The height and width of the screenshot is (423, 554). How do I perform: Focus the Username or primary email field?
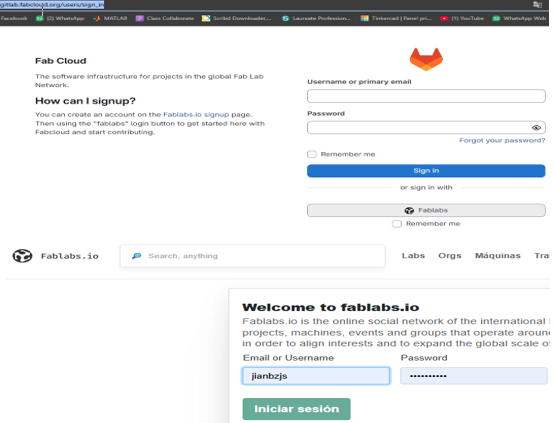click(x=426, y=96)
